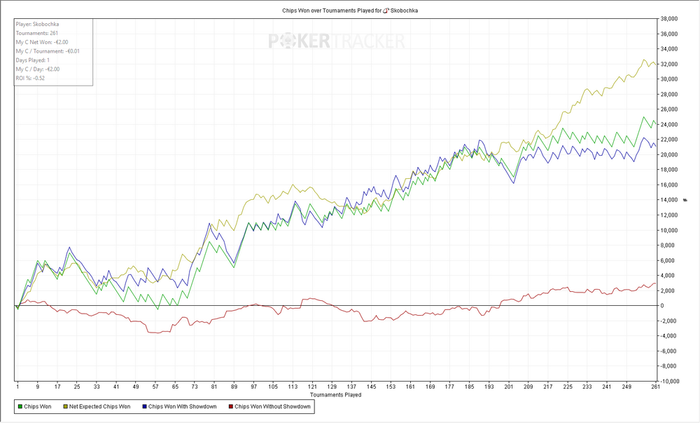Click 'My C / Day: -€2.00' line
The width and height of the screenshot is (700, 423).
point(38,69)
